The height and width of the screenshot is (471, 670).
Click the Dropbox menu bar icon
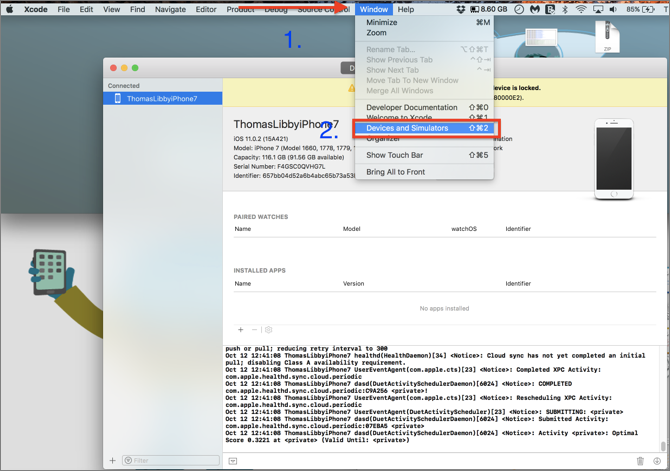(461, 9)
